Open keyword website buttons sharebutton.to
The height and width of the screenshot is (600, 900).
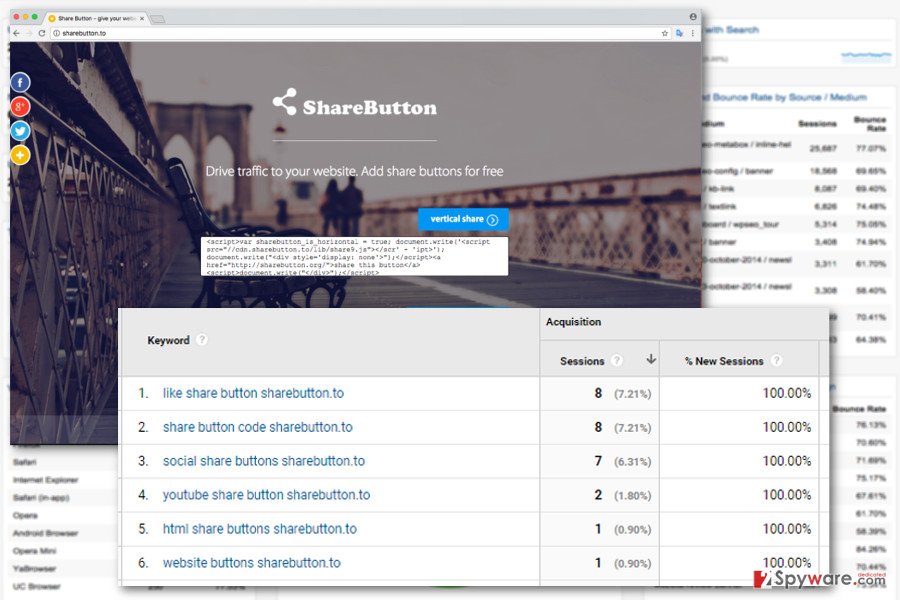(x=251, y=563)
